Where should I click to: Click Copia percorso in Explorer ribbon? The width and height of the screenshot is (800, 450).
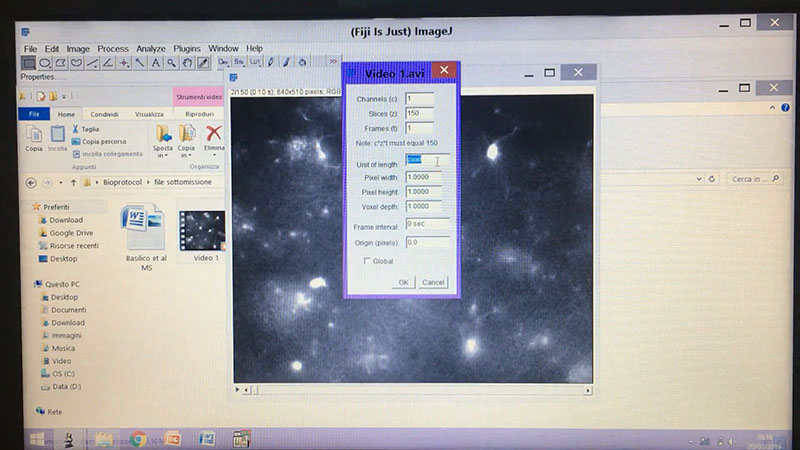coord(99,141)
